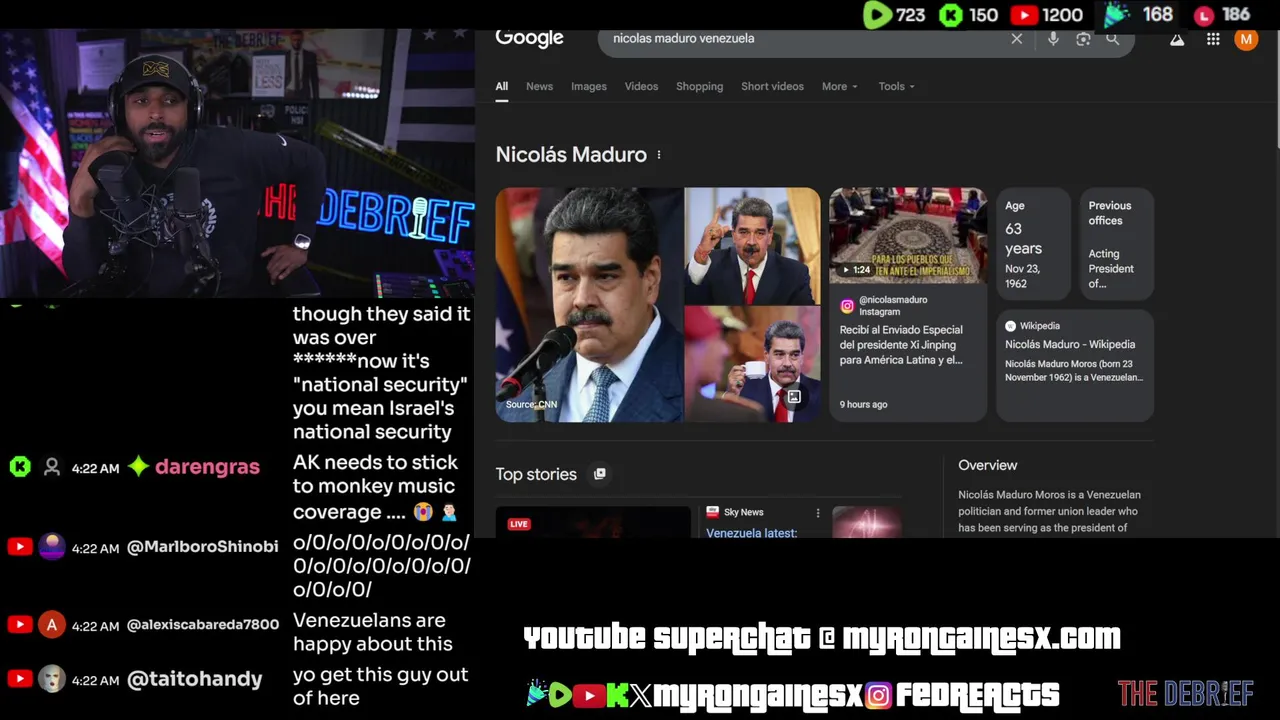Click YouTube icon beside @MarlboroShinobi

pos(19,547)
